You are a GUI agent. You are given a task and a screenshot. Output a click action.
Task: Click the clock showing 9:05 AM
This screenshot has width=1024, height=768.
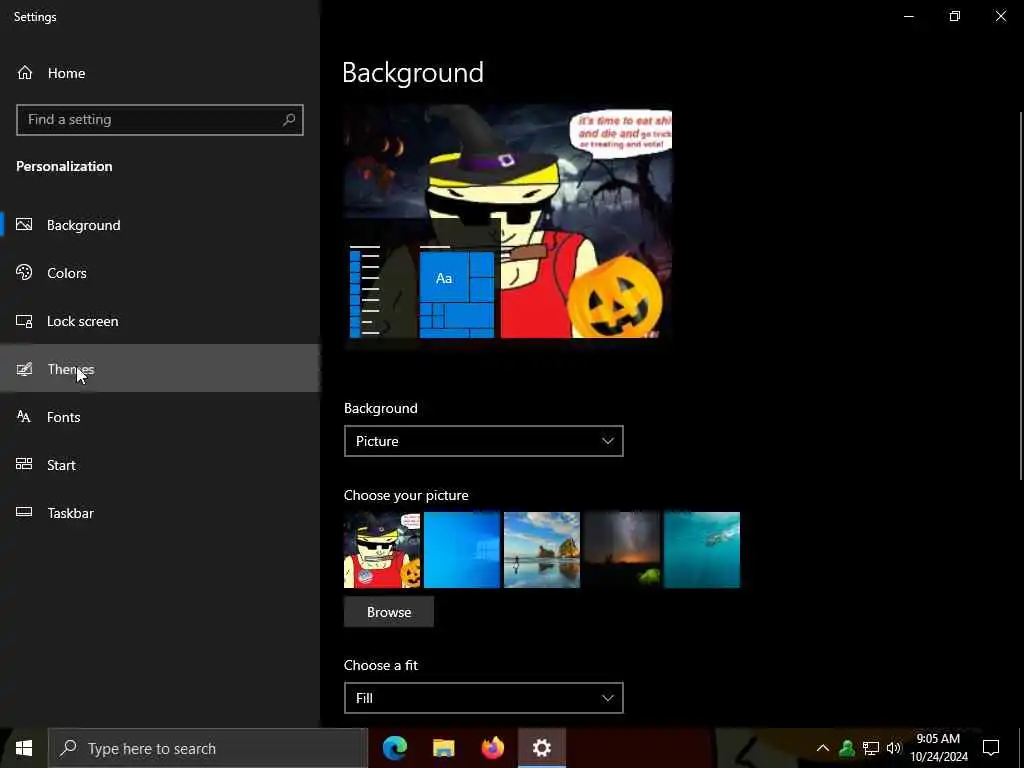point(938,748)
